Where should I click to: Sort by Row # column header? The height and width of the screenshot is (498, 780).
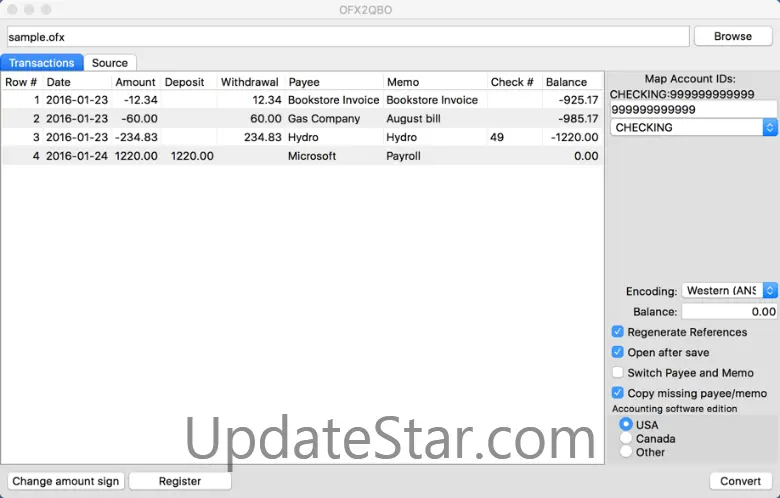(x=21, y=82)
